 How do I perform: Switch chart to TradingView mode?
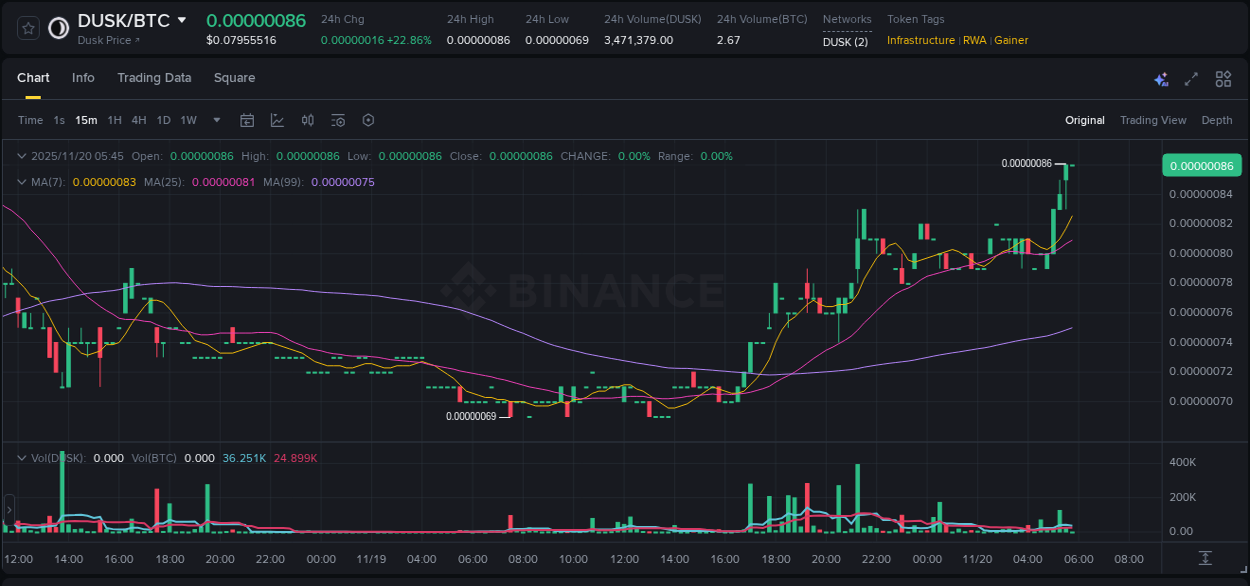[x=1153, y=120]
